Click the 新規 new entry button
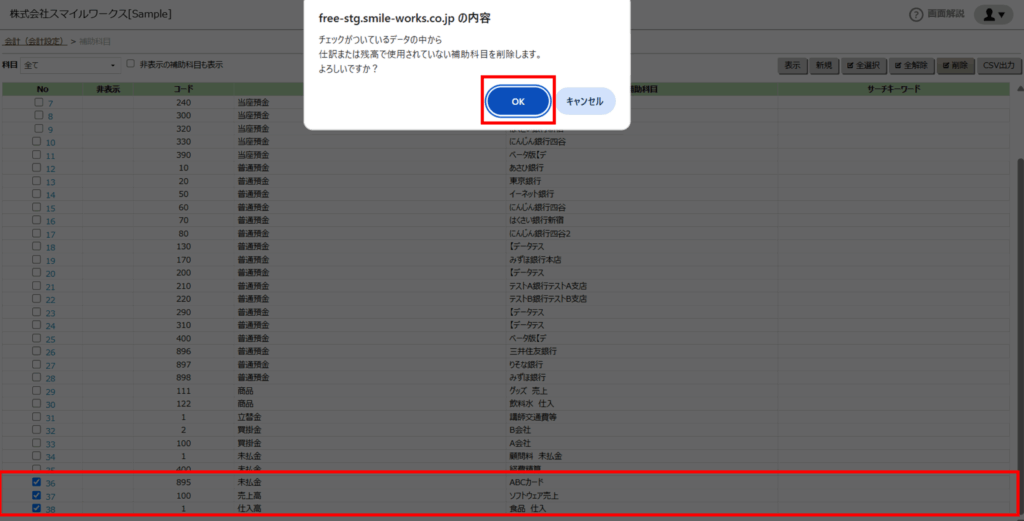1024x521 pixels. pyautogui.click(x=823, y=65)
